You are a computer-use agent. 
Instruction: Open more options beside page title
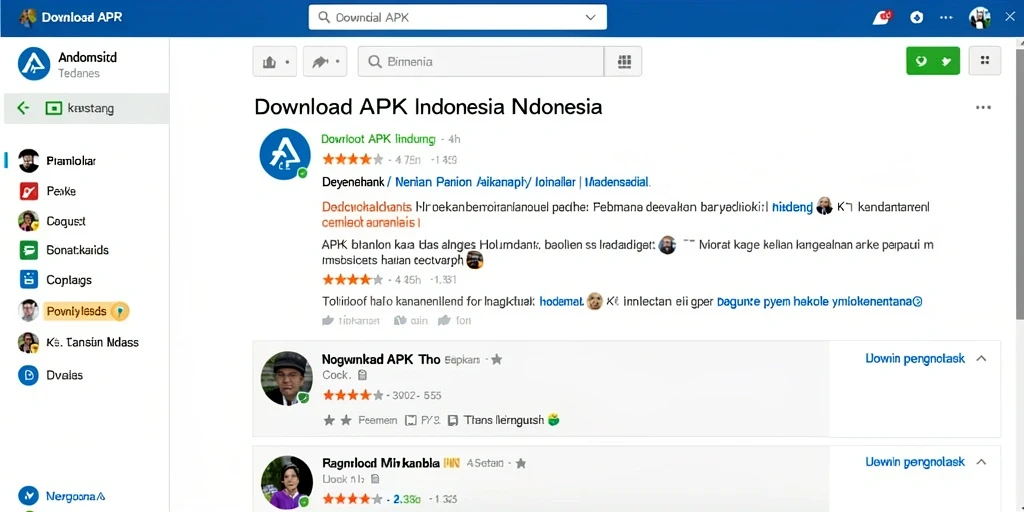click(x=983, y=108)
